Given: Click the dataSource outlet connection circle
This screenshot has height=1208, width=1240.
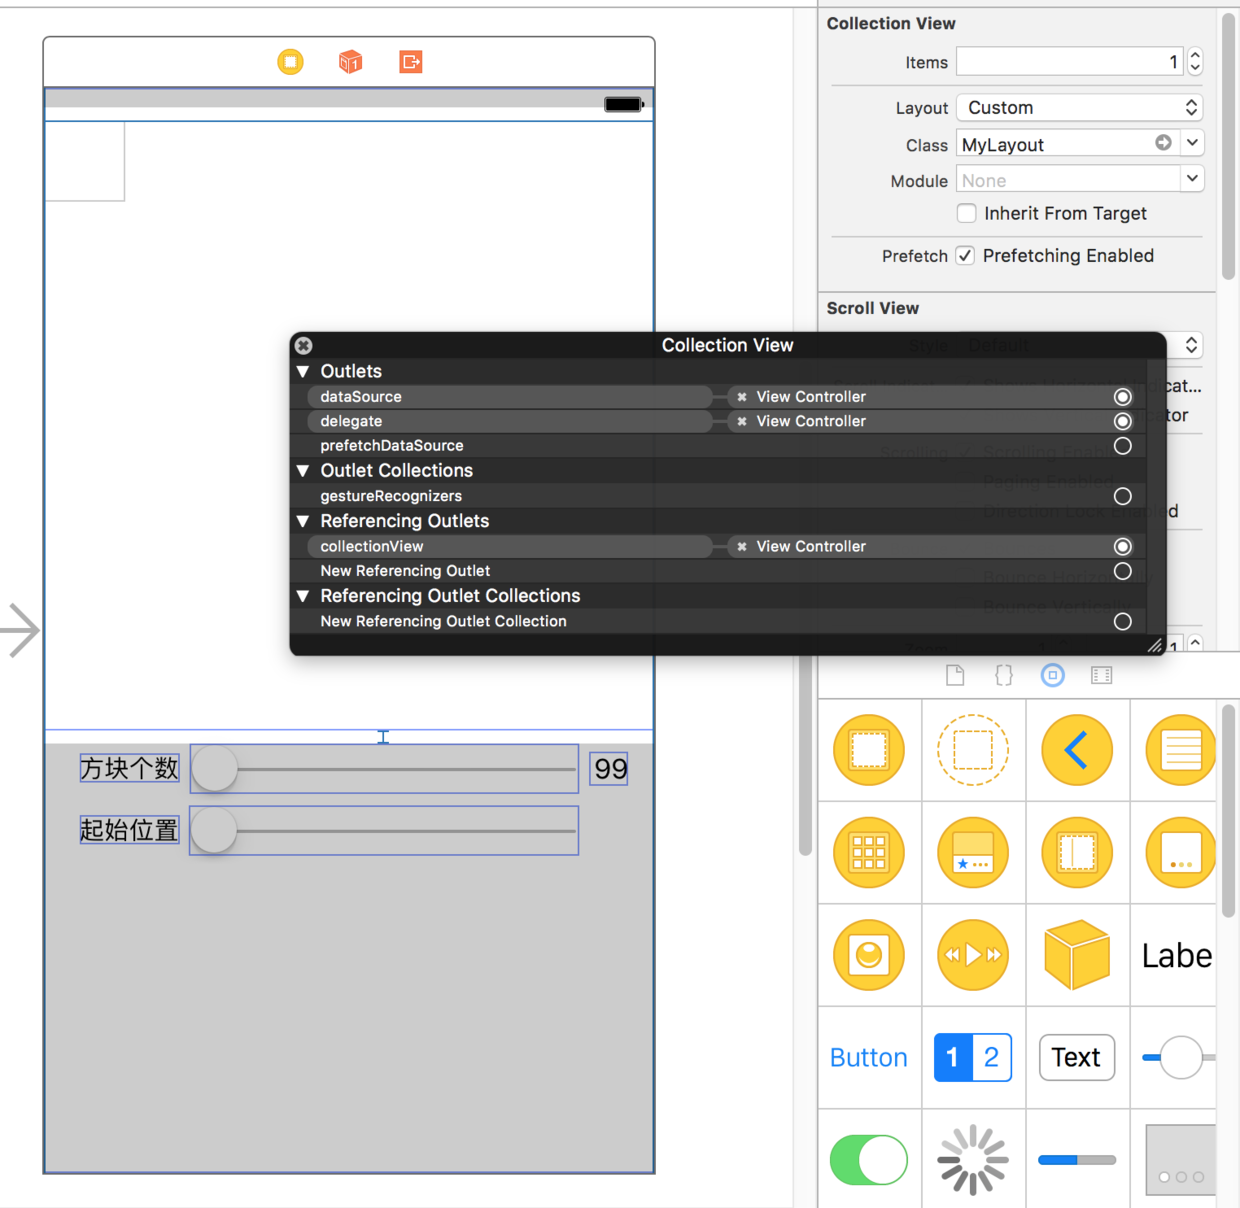Looking at the screenshot, I should [x=1123, y=397].
